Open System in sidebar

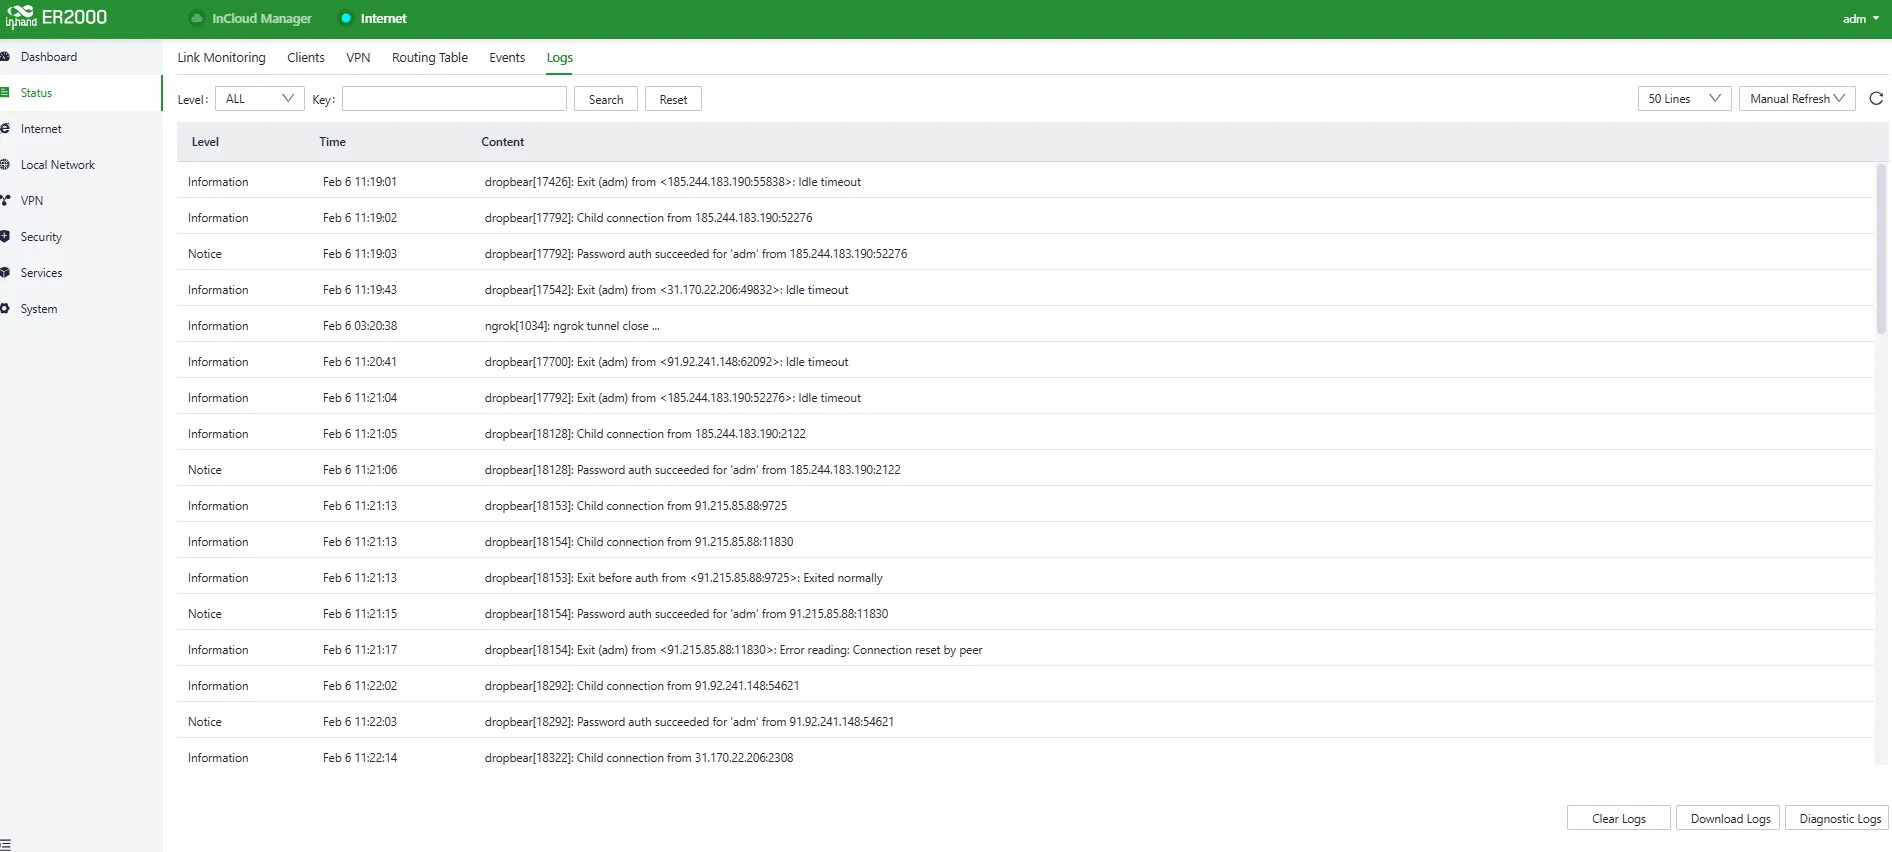click(x=39, y=309)
